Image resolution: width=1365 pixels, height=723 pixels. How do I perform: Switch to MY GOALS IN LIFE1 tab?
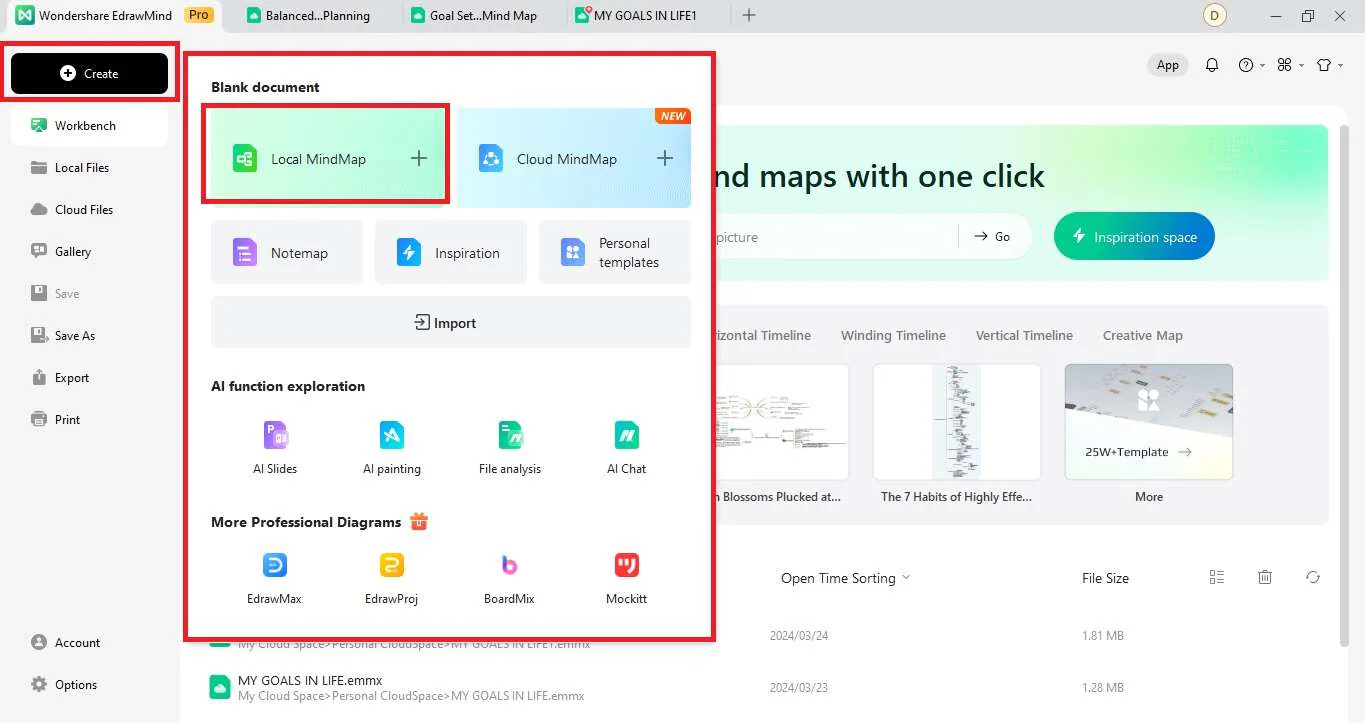point(645,15)
